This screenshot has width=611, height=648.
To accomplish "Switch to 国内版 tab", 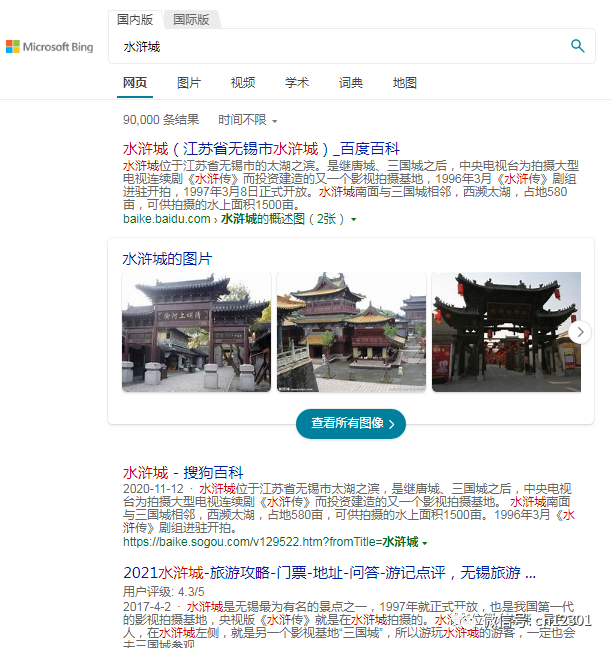I will (x=135, y=19).
